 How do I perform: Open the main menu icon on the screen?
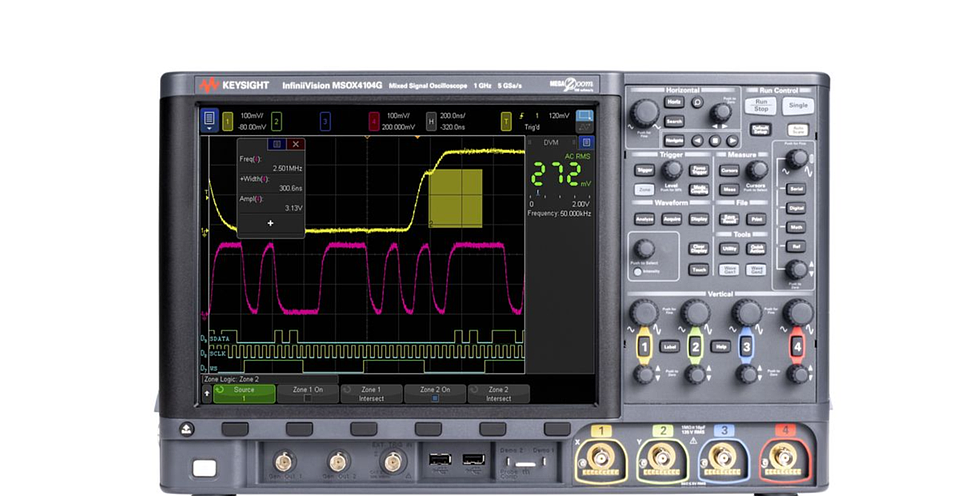point(209,120)
